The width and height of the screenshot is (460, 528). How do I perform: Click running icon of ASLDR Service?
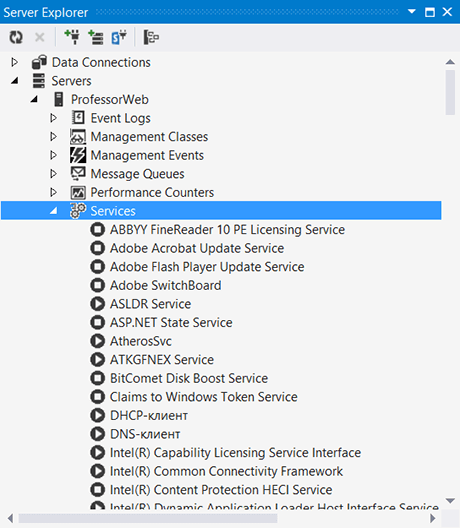(98, 304)
